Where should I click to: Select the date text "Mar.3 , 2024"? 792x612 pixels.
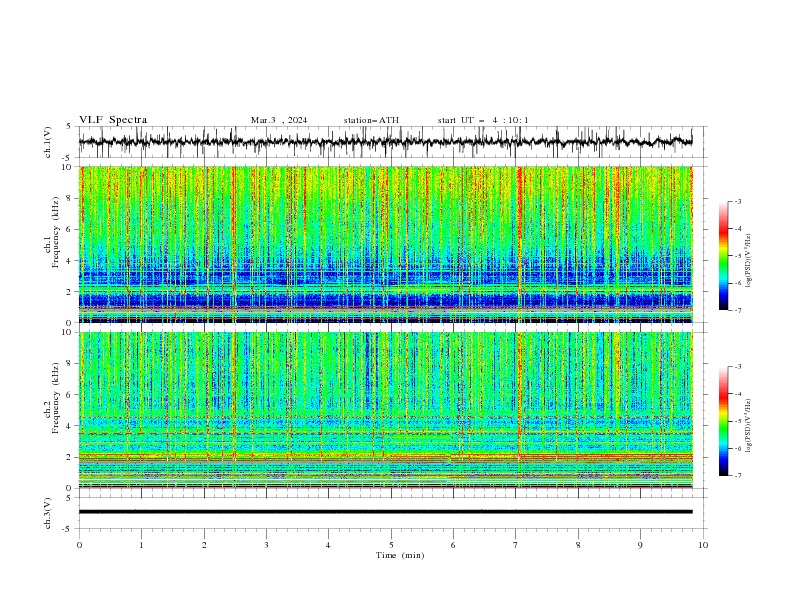pyautogui.click(x=279, y=120)
